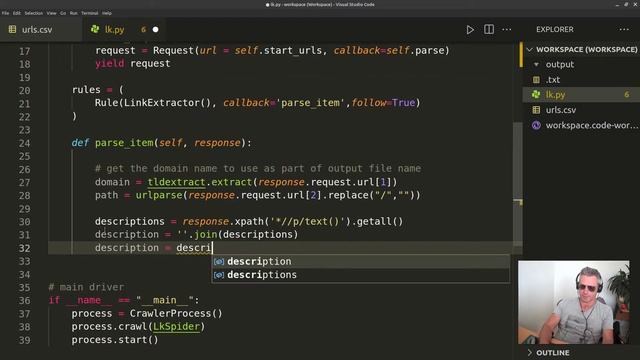The image size is (640, 360).
Task: Click line number 24 in gutter
Action: (24, 143)
